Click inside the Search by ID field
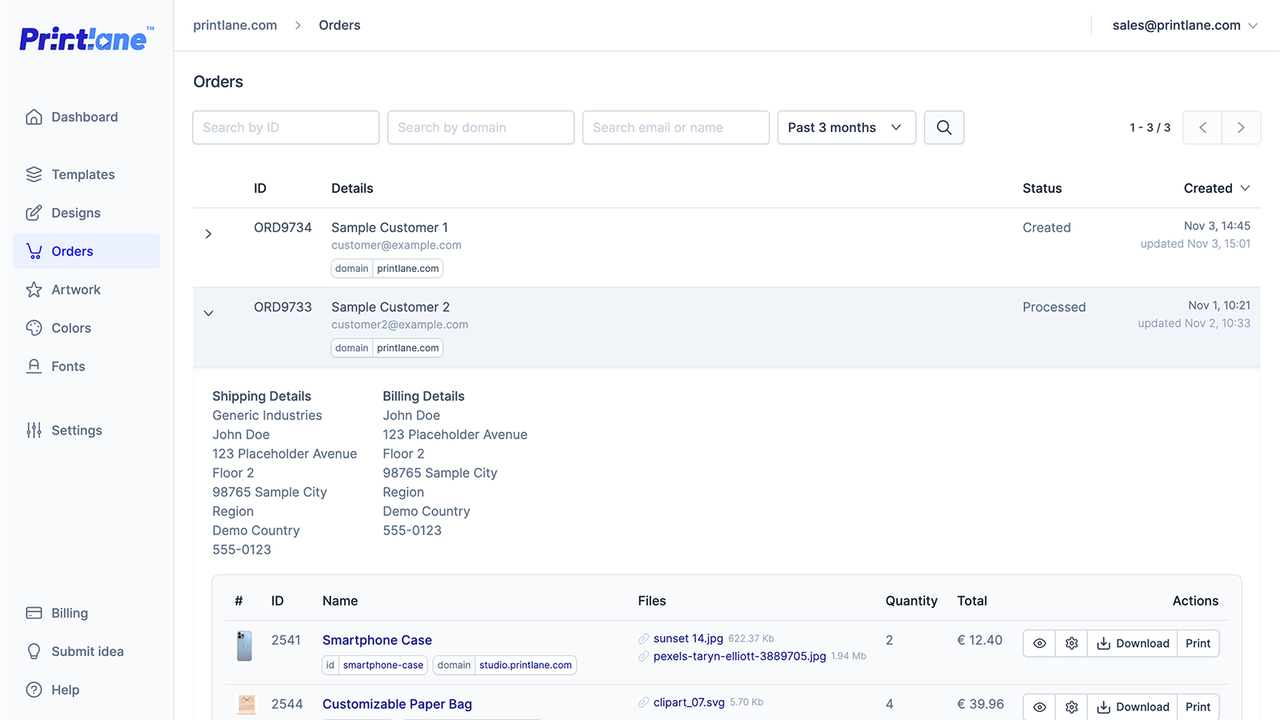Screen dimensions: 1280x720 click(x=285, y=127)
